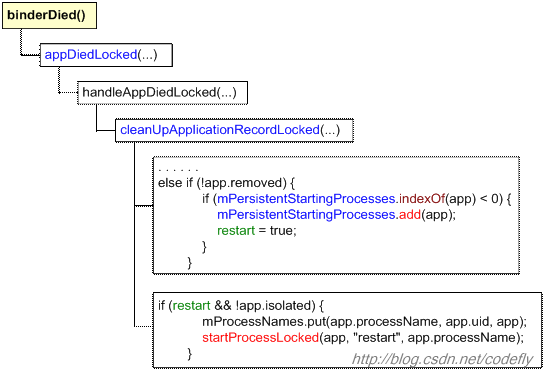Select the appDiedLocked(...) node
Image resolution: width=544 pixels, height=370 pixels.
click(106, 55)
